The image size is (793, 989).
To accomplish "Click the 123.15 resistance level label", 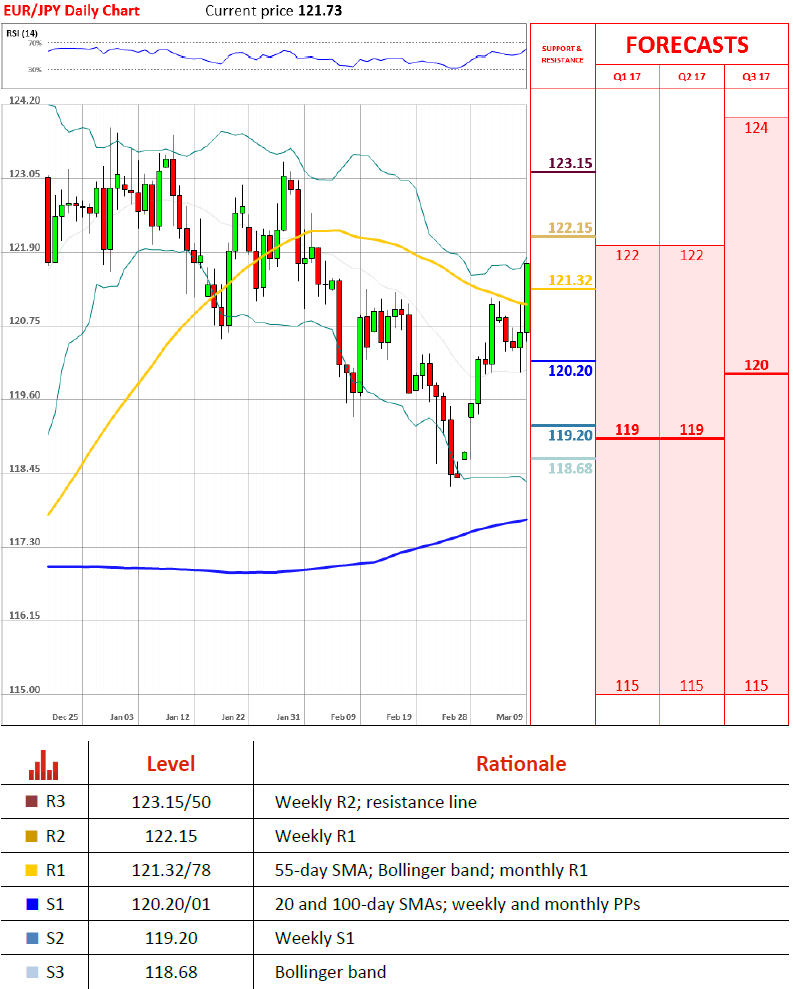I will (570, 163).
